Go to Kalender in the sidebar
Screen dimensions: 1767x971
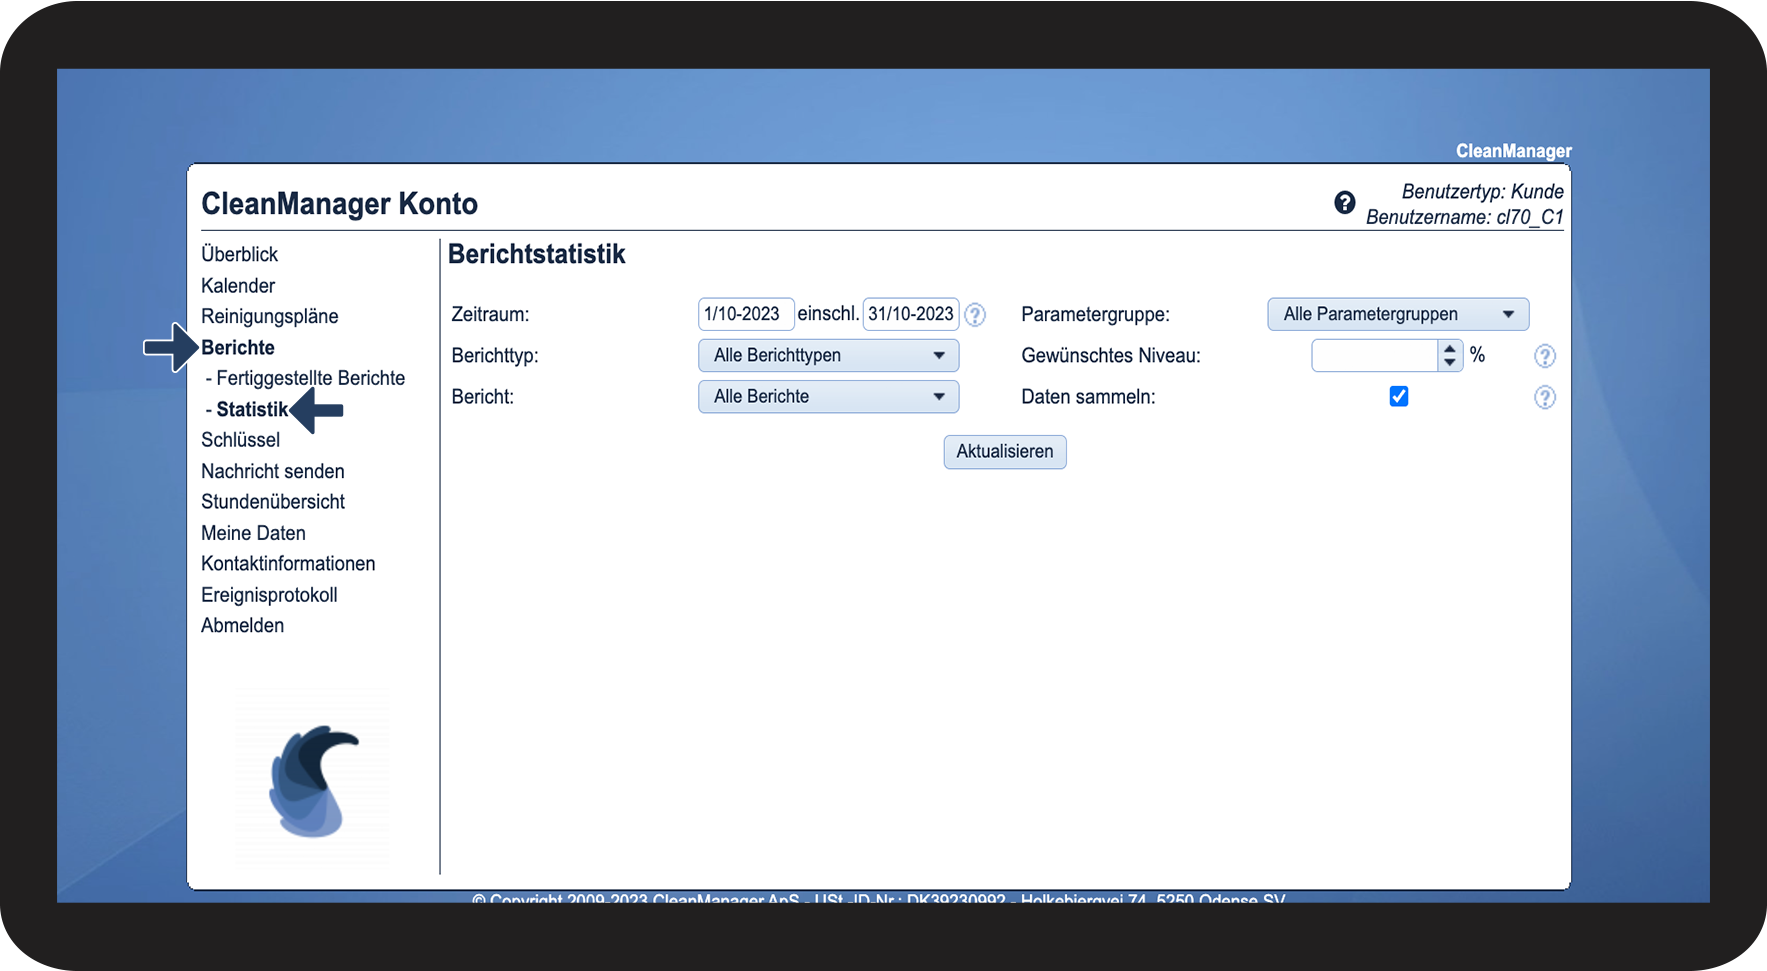click(238, 286)
